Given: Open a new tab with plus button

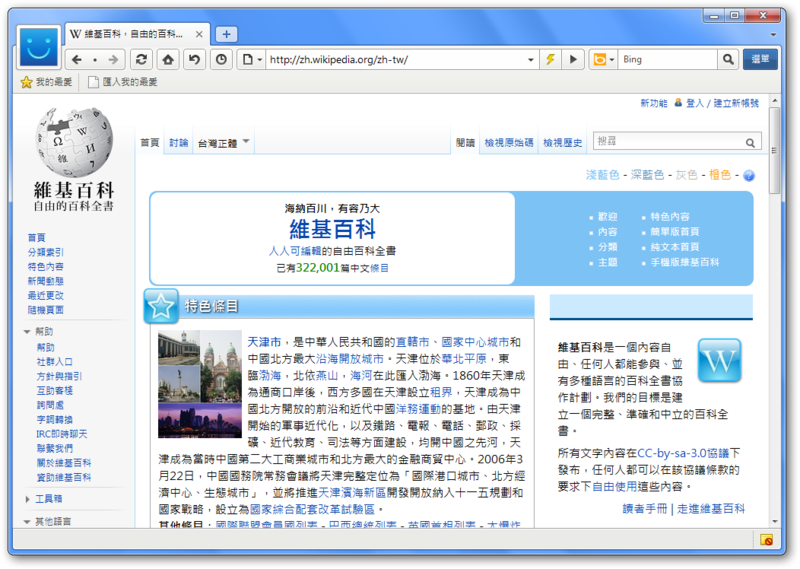Looking at the screenshot, I should (227, 34).
